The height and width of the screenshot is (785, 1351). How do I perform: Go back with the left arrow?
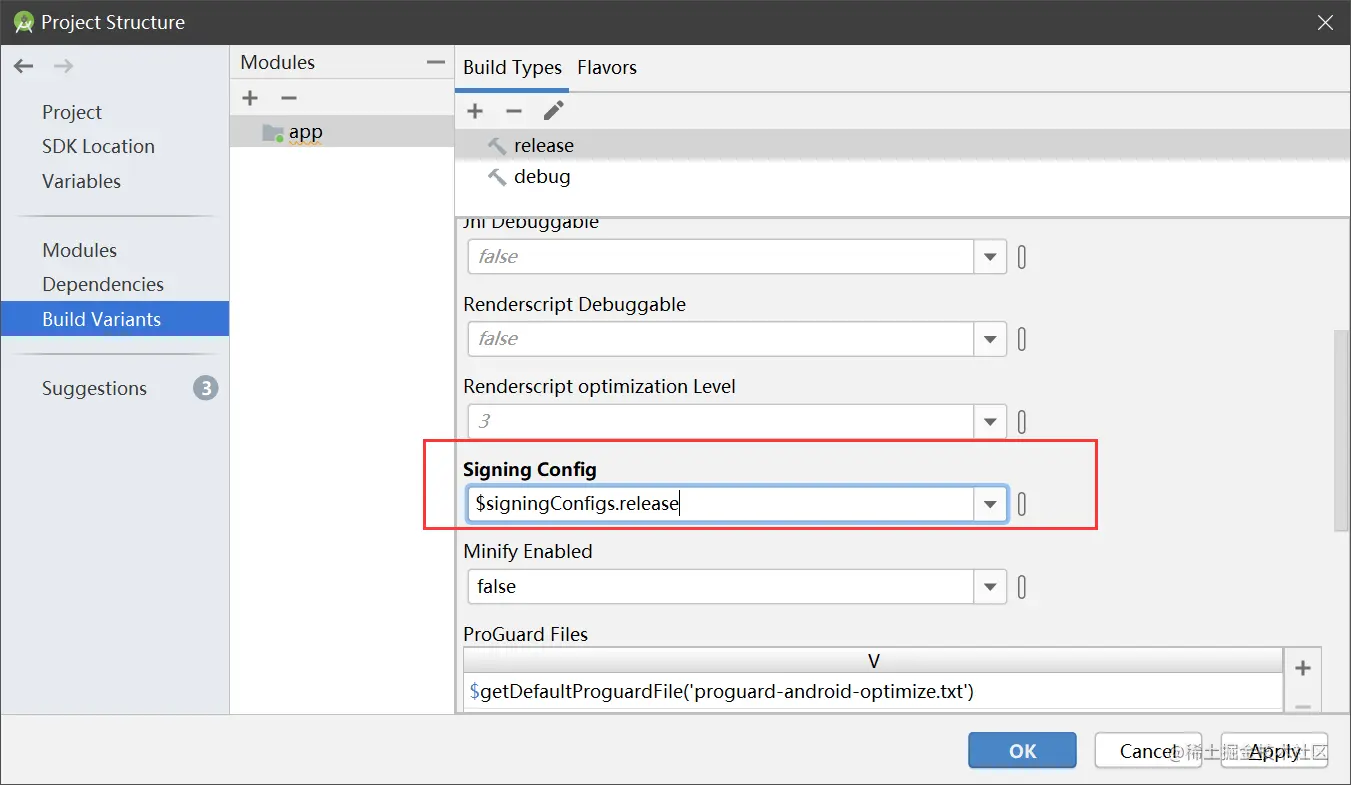(x=23, y=67)
